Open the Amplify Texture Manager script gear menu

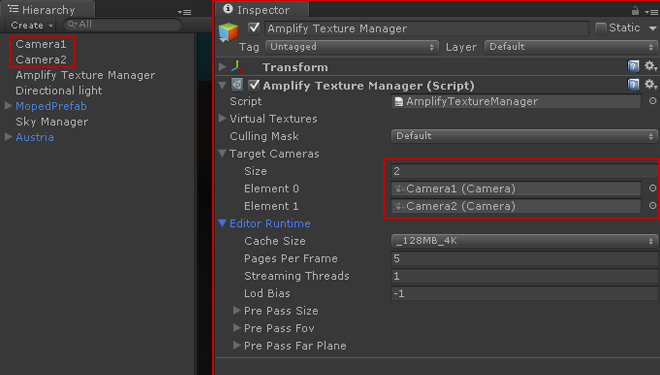[x=651, y=85]
